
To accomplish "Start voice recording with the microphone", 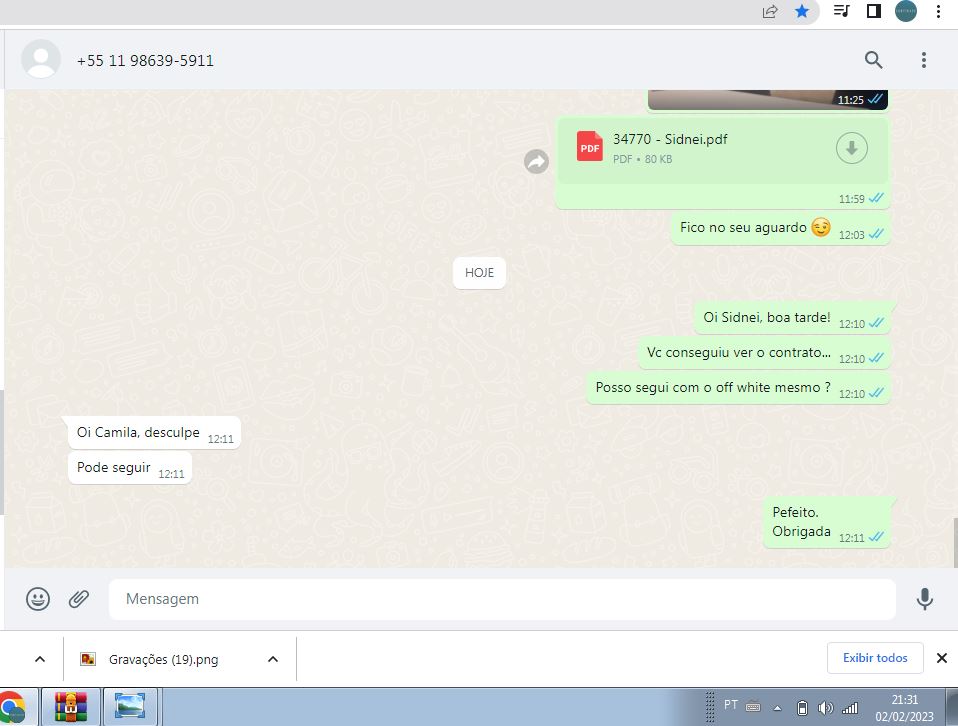I will (924, 599).
